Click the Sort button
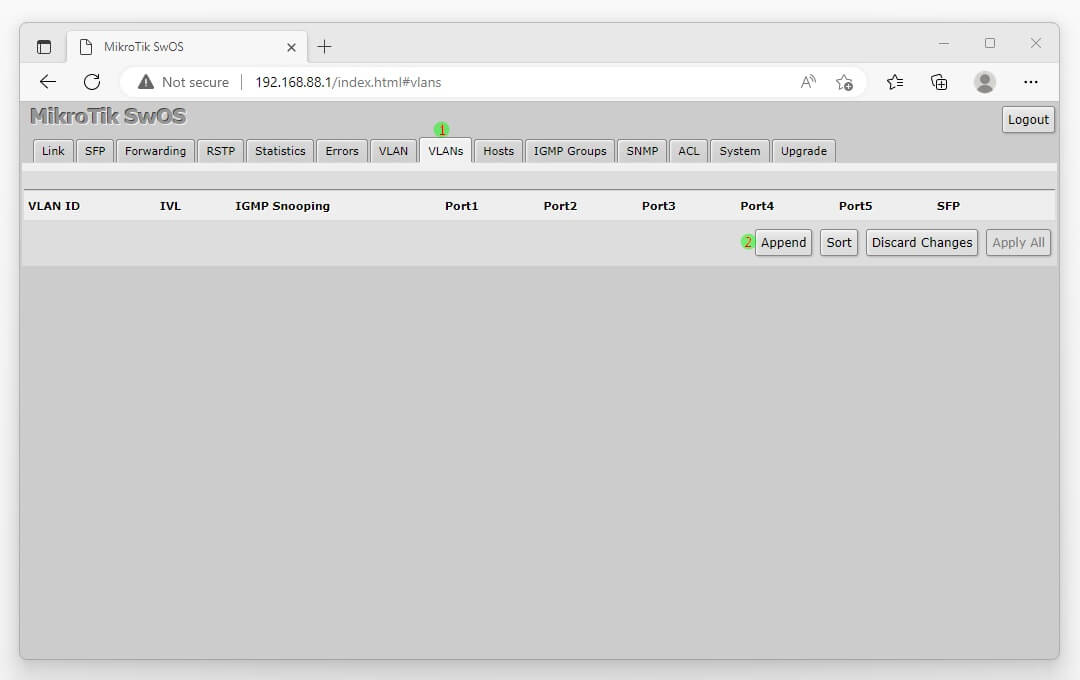The height and width of the screenshot is (680, 1080). click(839, 242)
